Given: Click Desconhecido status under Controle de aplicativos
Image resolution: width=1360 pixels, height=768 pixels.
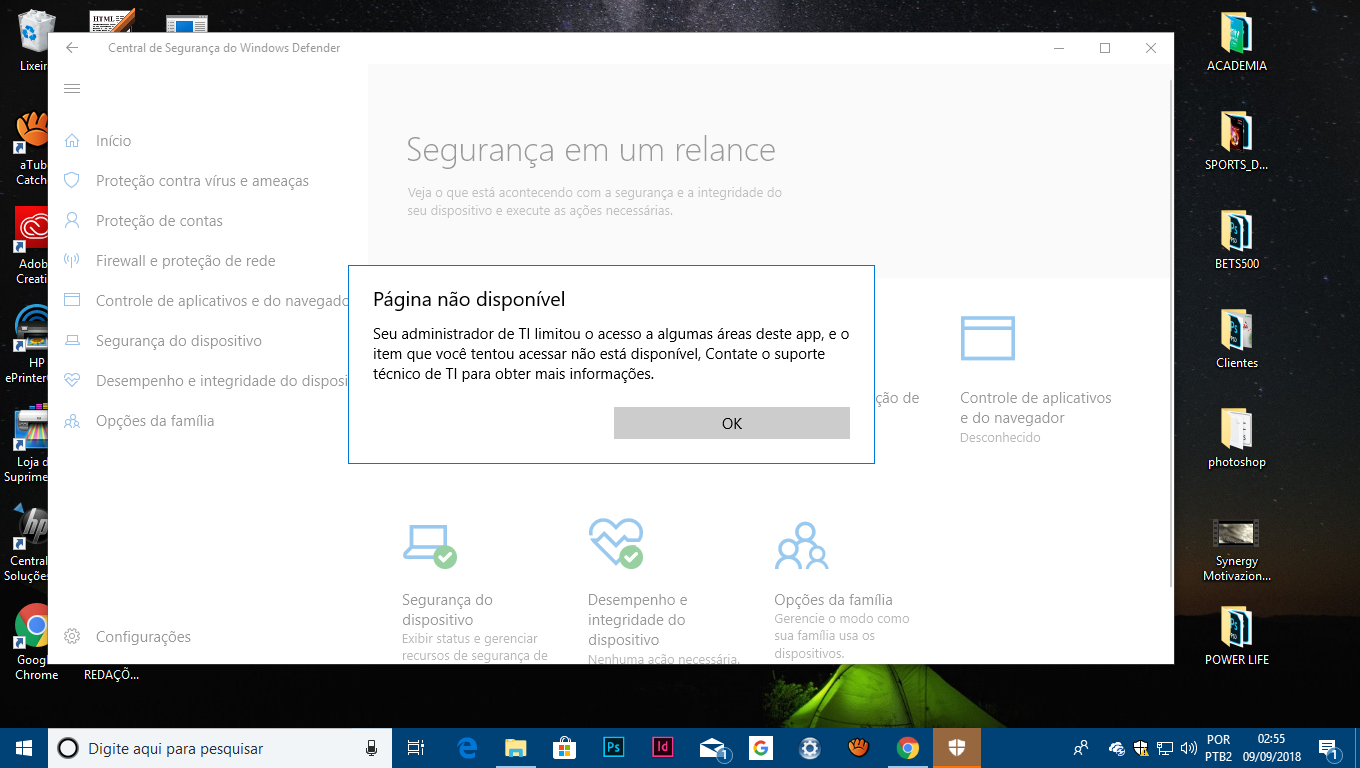Looking at the screenshot, I should pyautogui.click(x=1000, y=438).
